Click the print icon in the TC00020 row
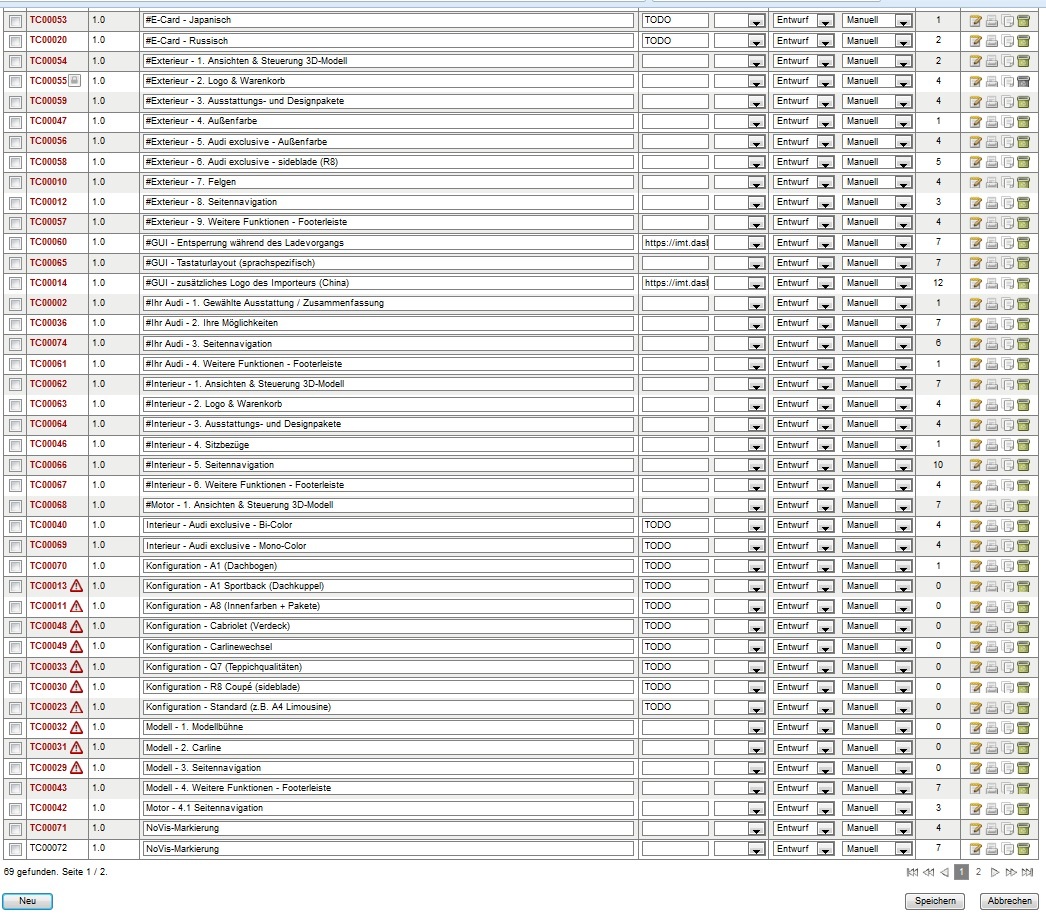1046x916 pixels. coord(992,41)
